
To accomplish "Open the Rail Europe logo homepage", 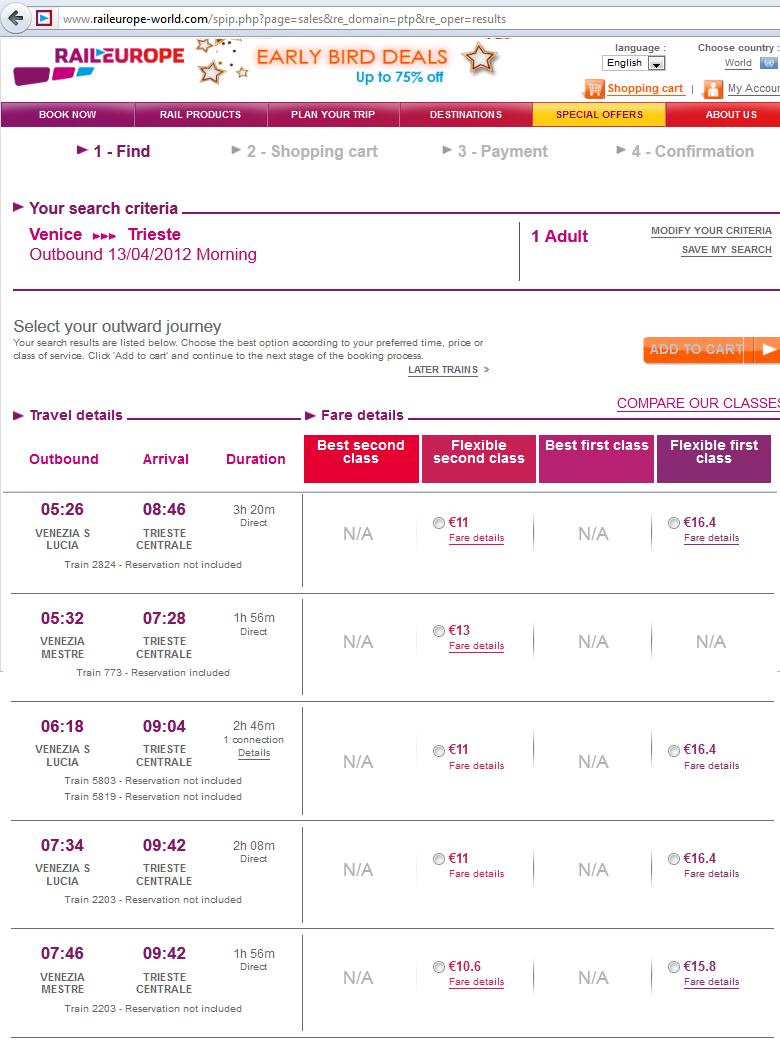I will (98, 64).
